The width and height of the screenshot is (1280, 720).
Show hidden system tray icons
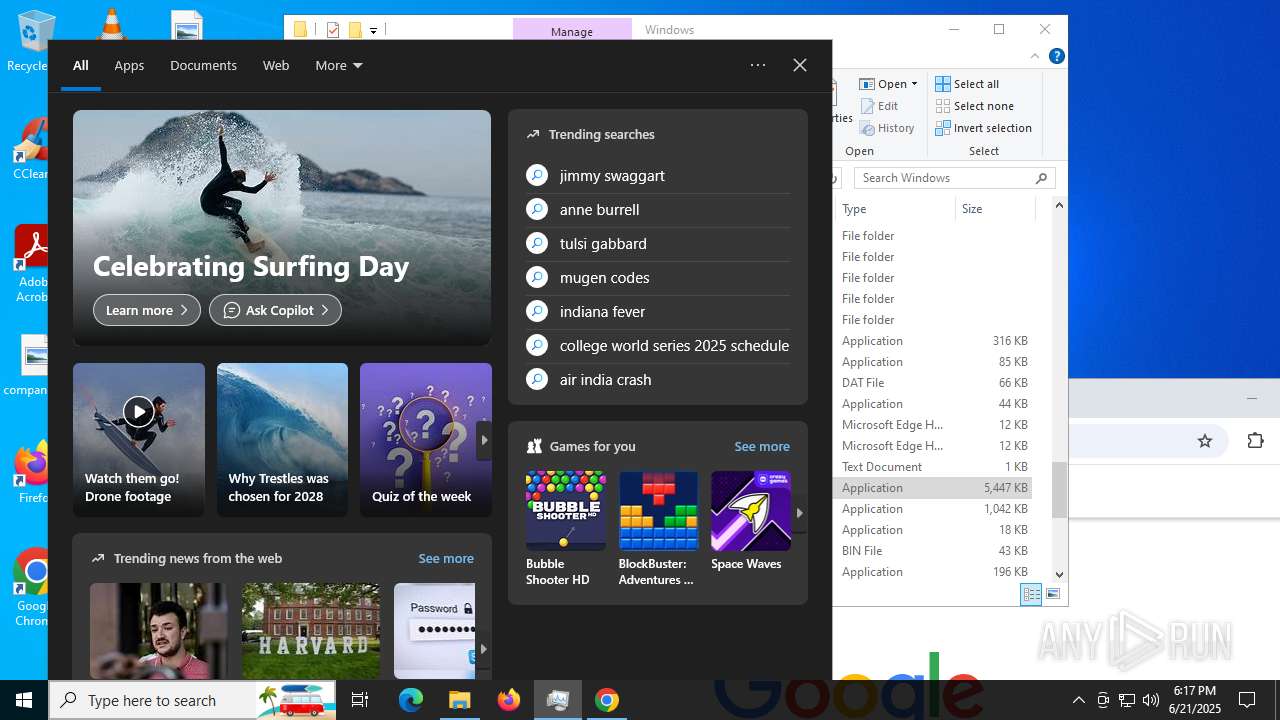pyautogui.click(x=1078, y=700)
